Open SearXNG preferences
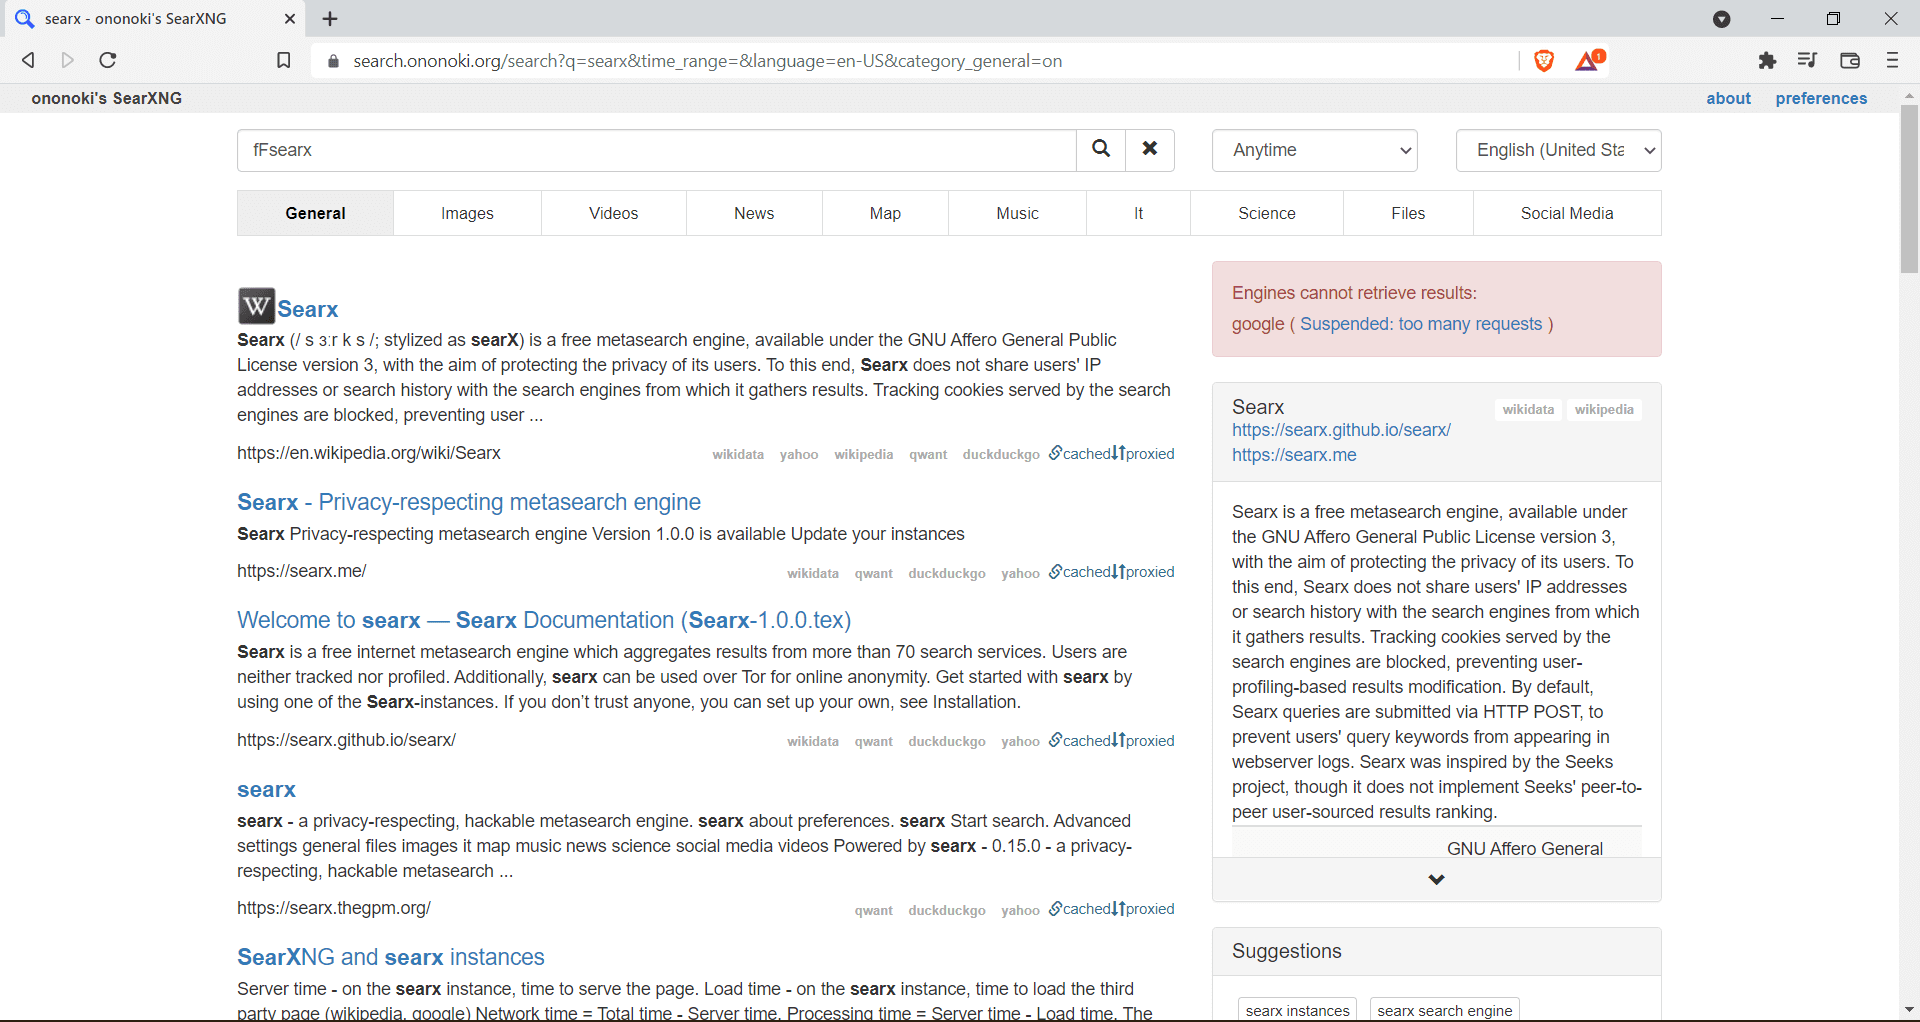 tap(1821, 98)
